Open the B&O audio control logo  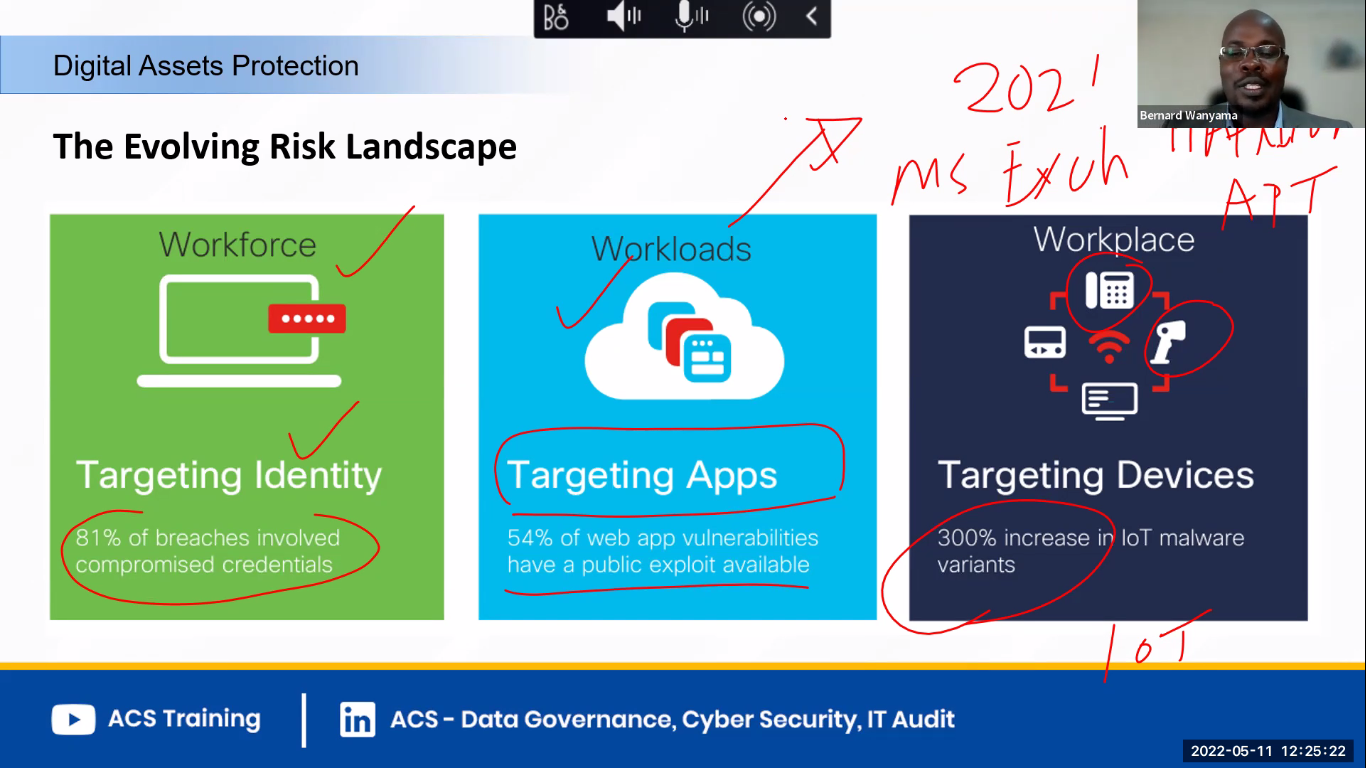pyautogui.click(x=556, y=17)
